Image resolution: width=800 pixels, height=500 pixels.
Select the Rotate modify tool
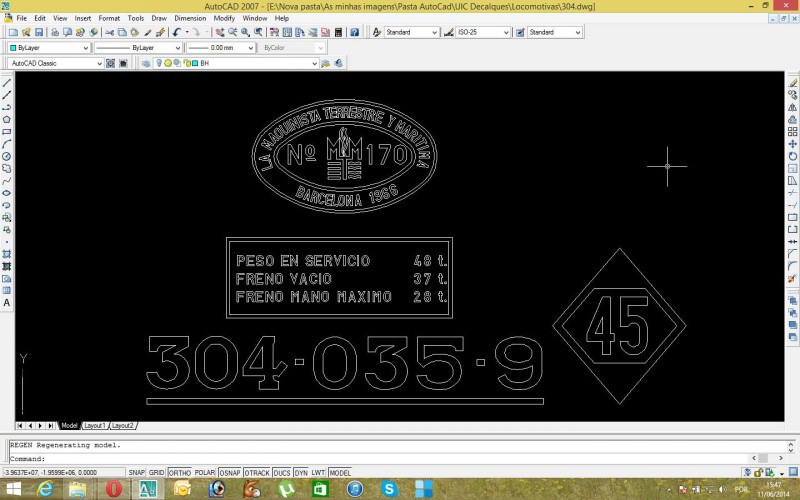click(792, 157)
